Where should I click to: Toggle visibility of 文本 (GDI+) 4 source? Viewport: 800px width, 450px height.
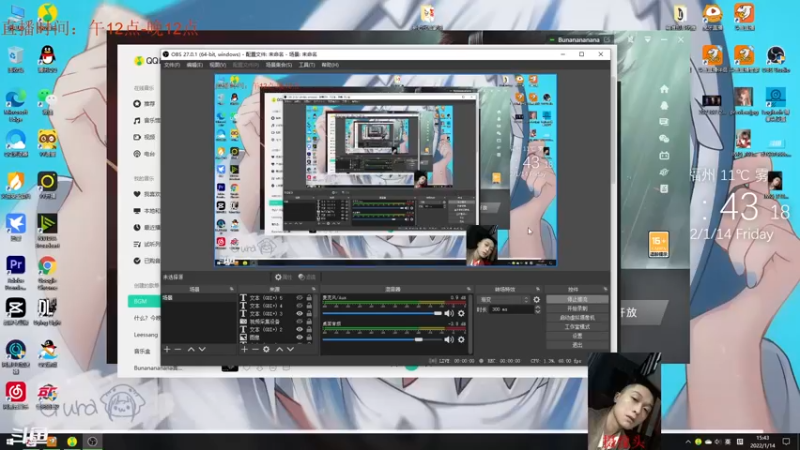pos(299,306)
